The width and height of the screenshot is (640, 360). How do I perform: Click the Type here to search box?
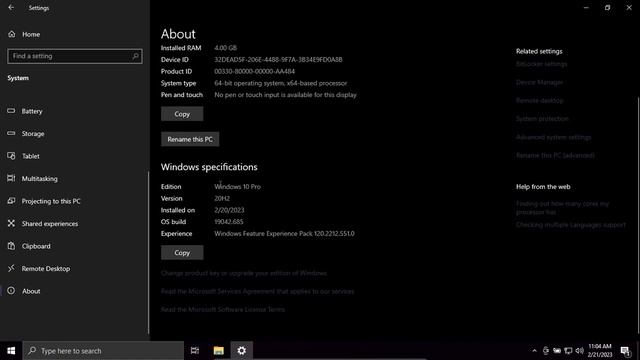[x=103, y=351]
